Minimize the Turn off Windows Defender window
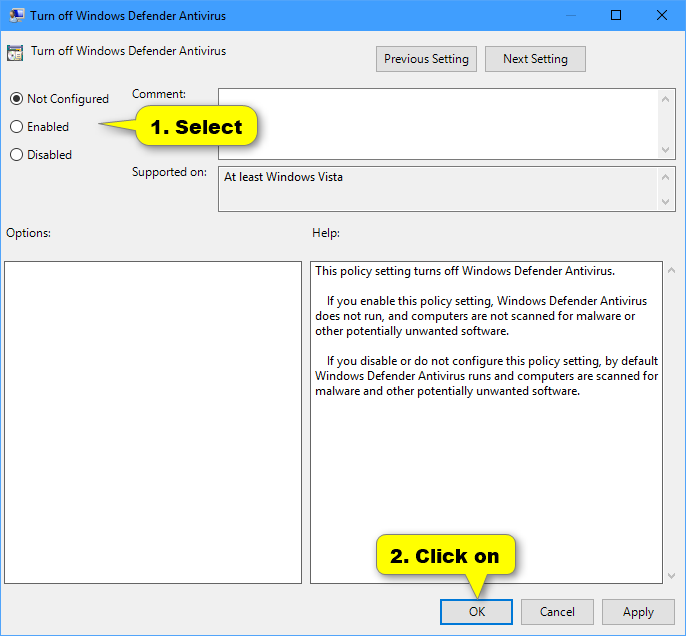The height and width of the screenshot is (636, 686). (570, 15)
